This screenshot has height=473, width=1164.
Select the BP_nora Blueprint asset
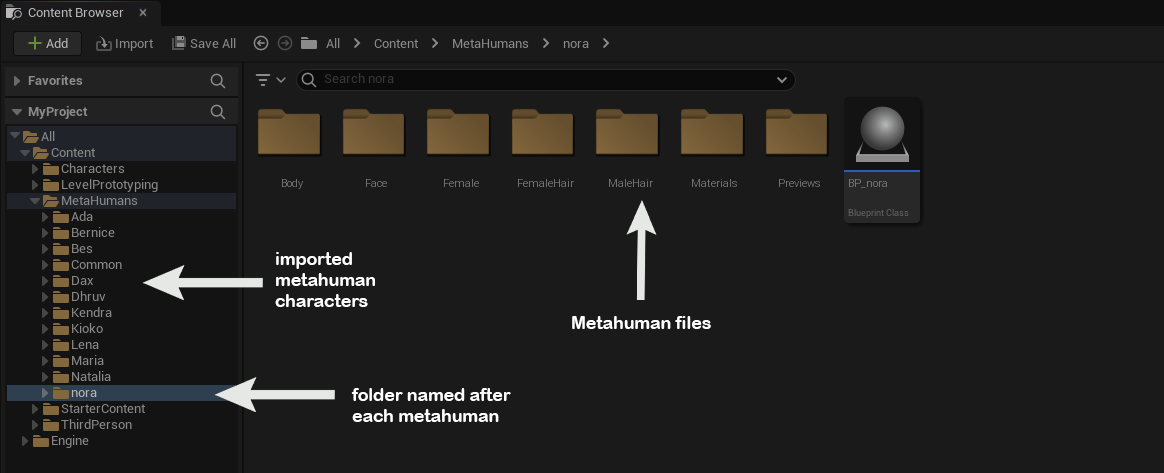(x=882, y=160)
